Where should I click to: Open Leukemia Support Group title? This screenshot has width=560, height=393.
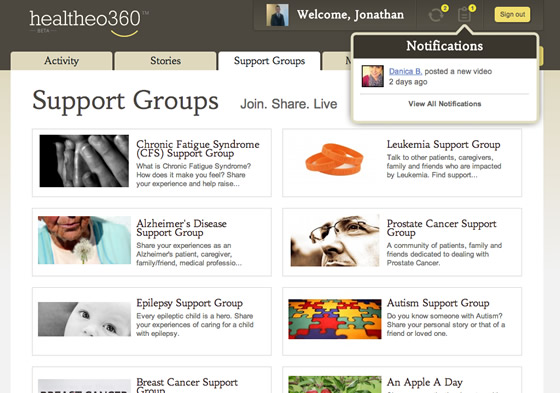click(x=443, y=144)
